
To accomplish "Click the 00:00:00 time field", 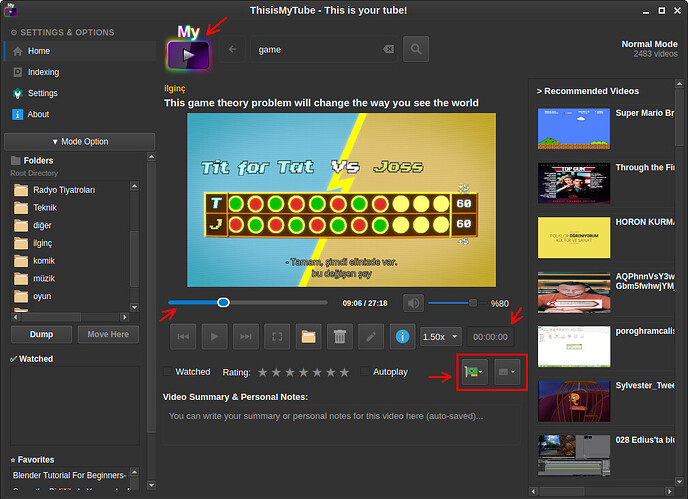I will tap(490, 337).
